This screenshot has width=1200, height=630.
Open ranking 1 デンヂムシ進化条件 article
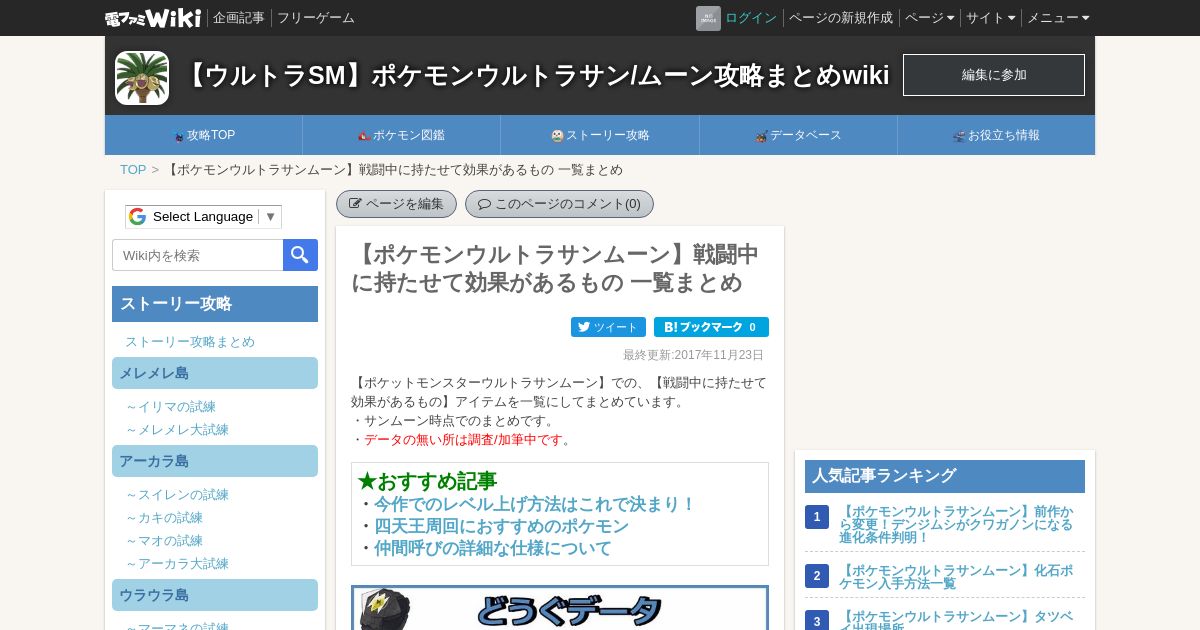(x=957, y=524)
